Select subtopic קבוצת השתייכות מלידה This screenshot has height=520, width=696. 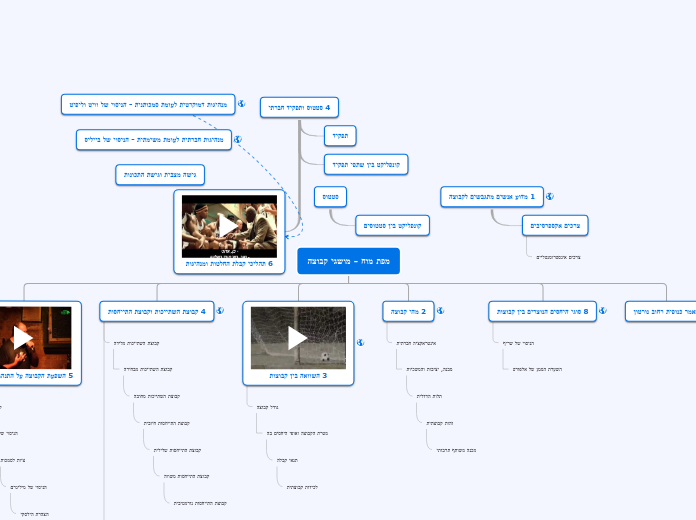(136, 343)
